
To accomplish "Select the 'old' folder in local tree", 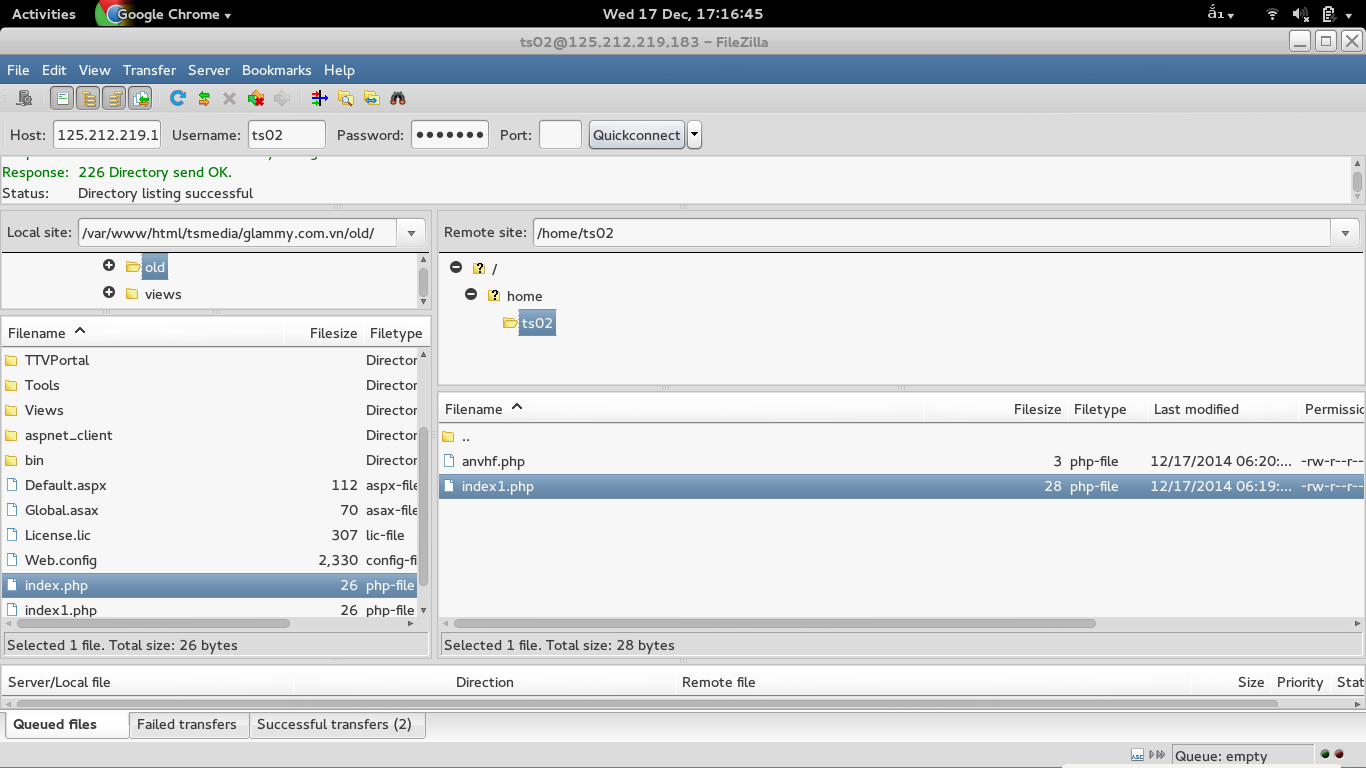I will (154, 267).
